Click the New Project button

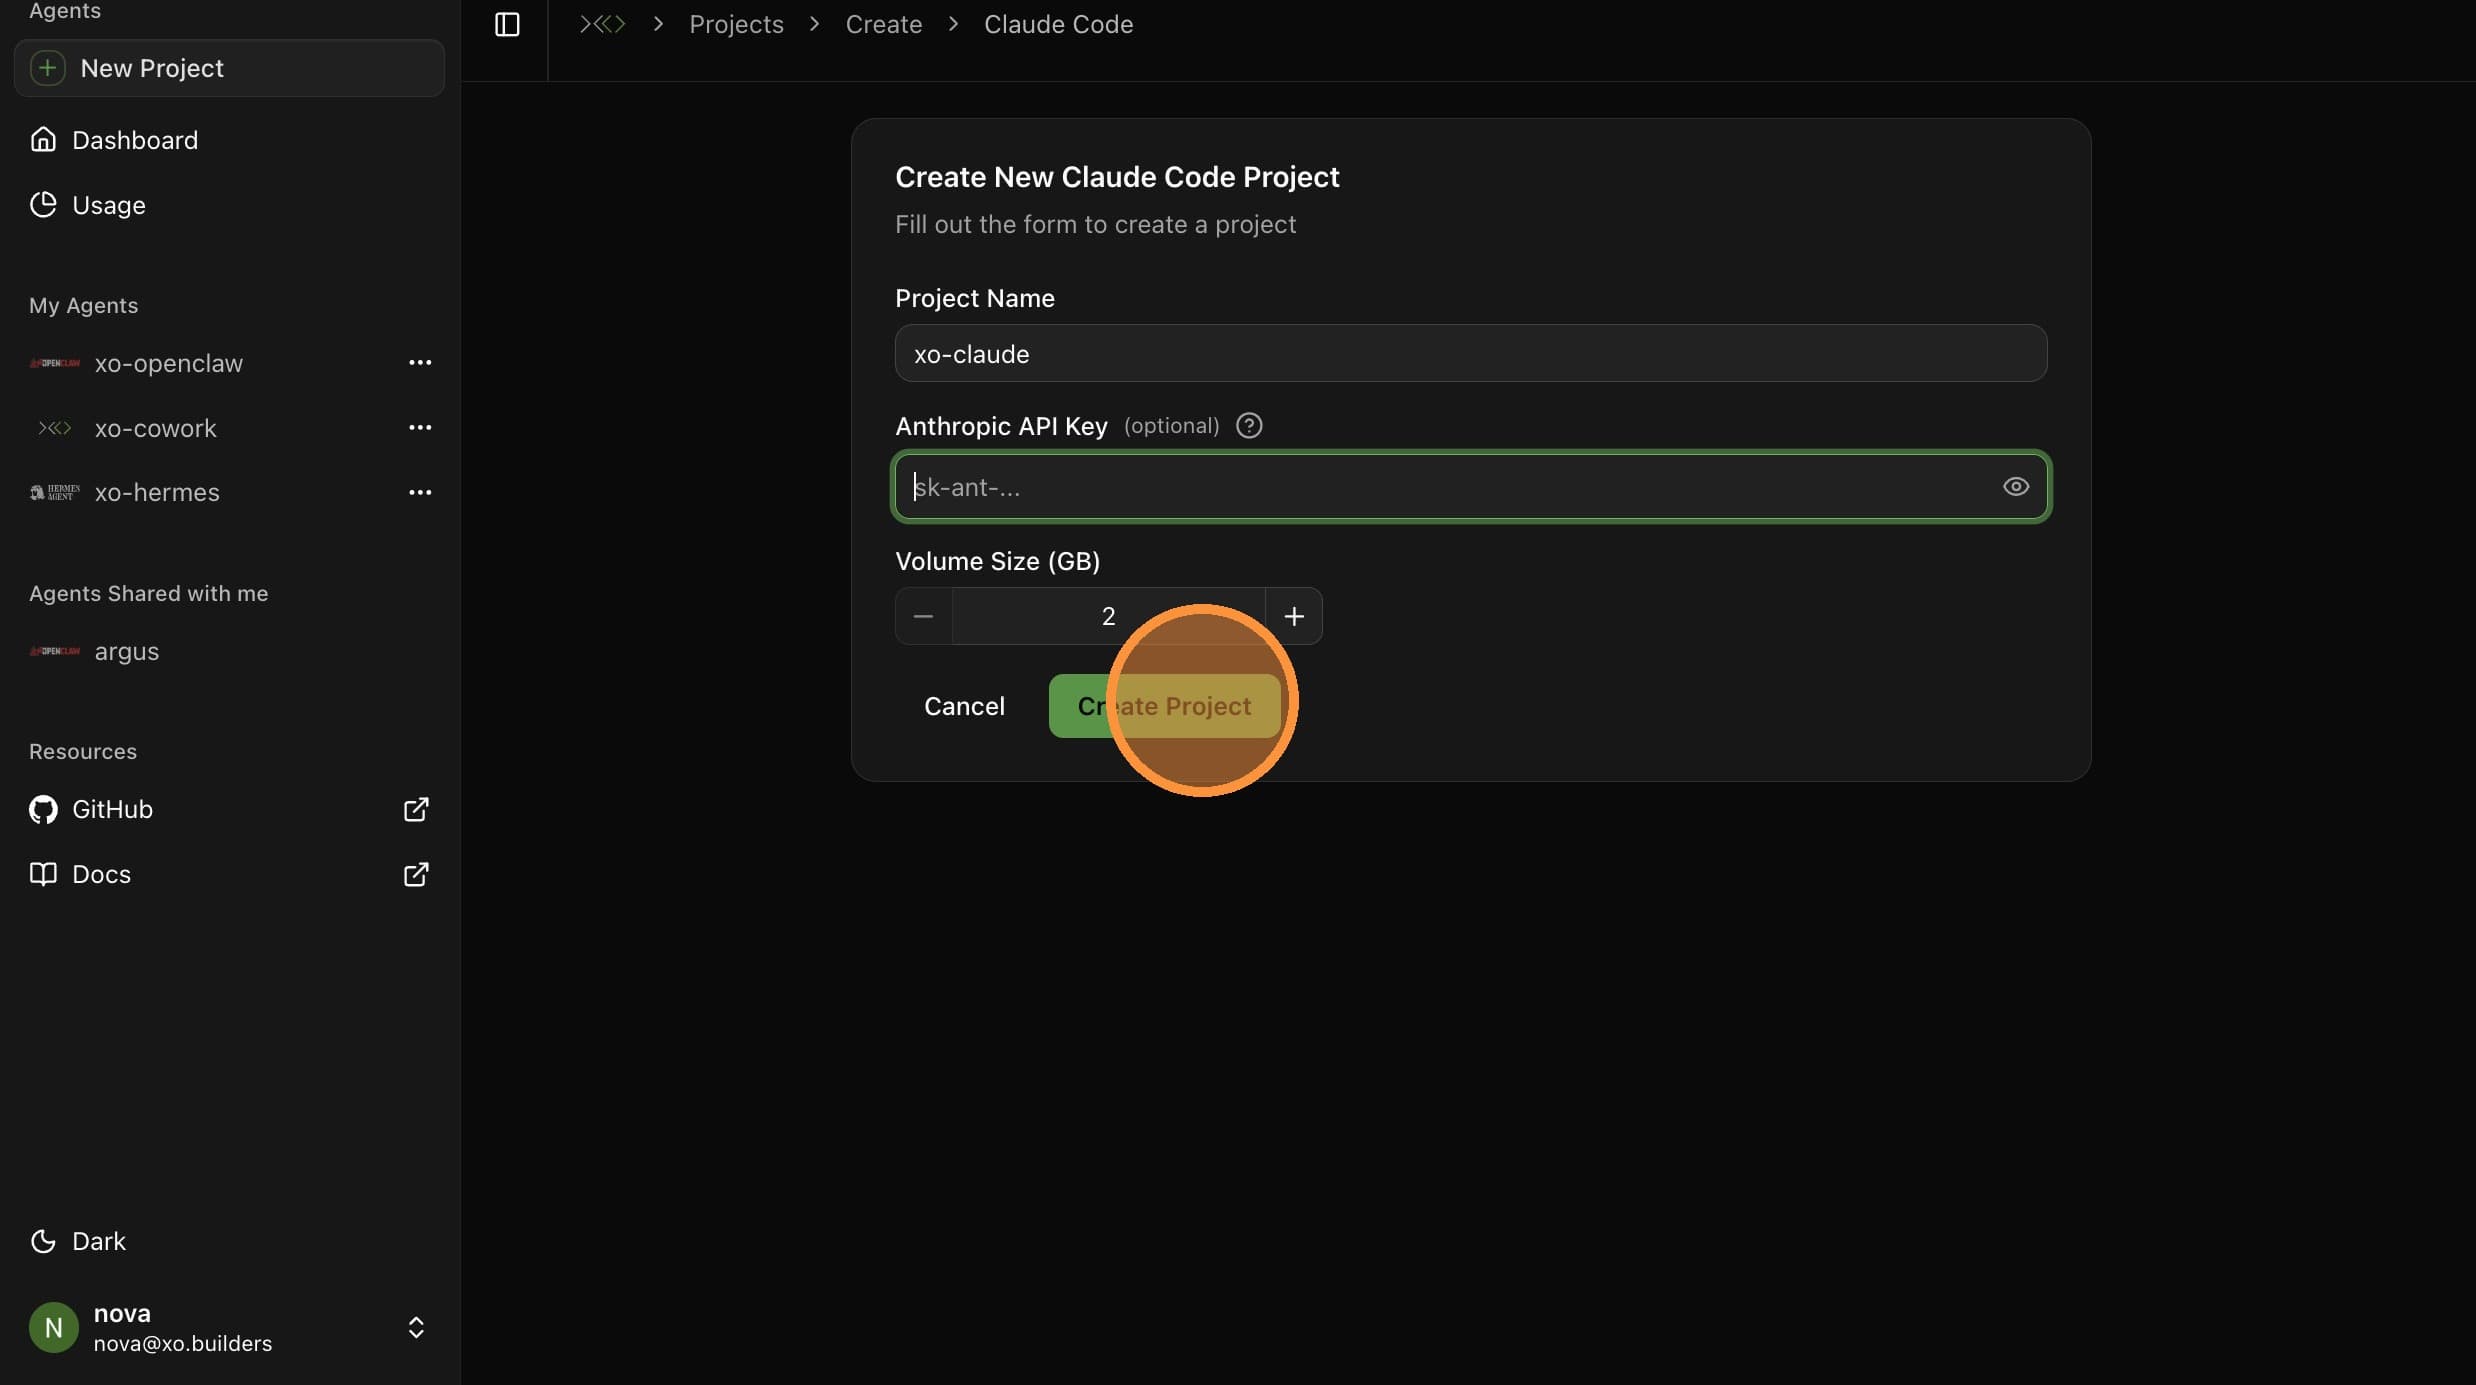(229, 68)
